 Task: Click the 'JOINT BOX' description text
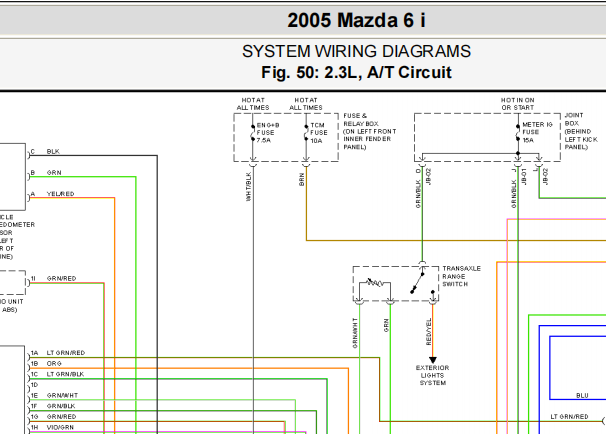point(581,131)
